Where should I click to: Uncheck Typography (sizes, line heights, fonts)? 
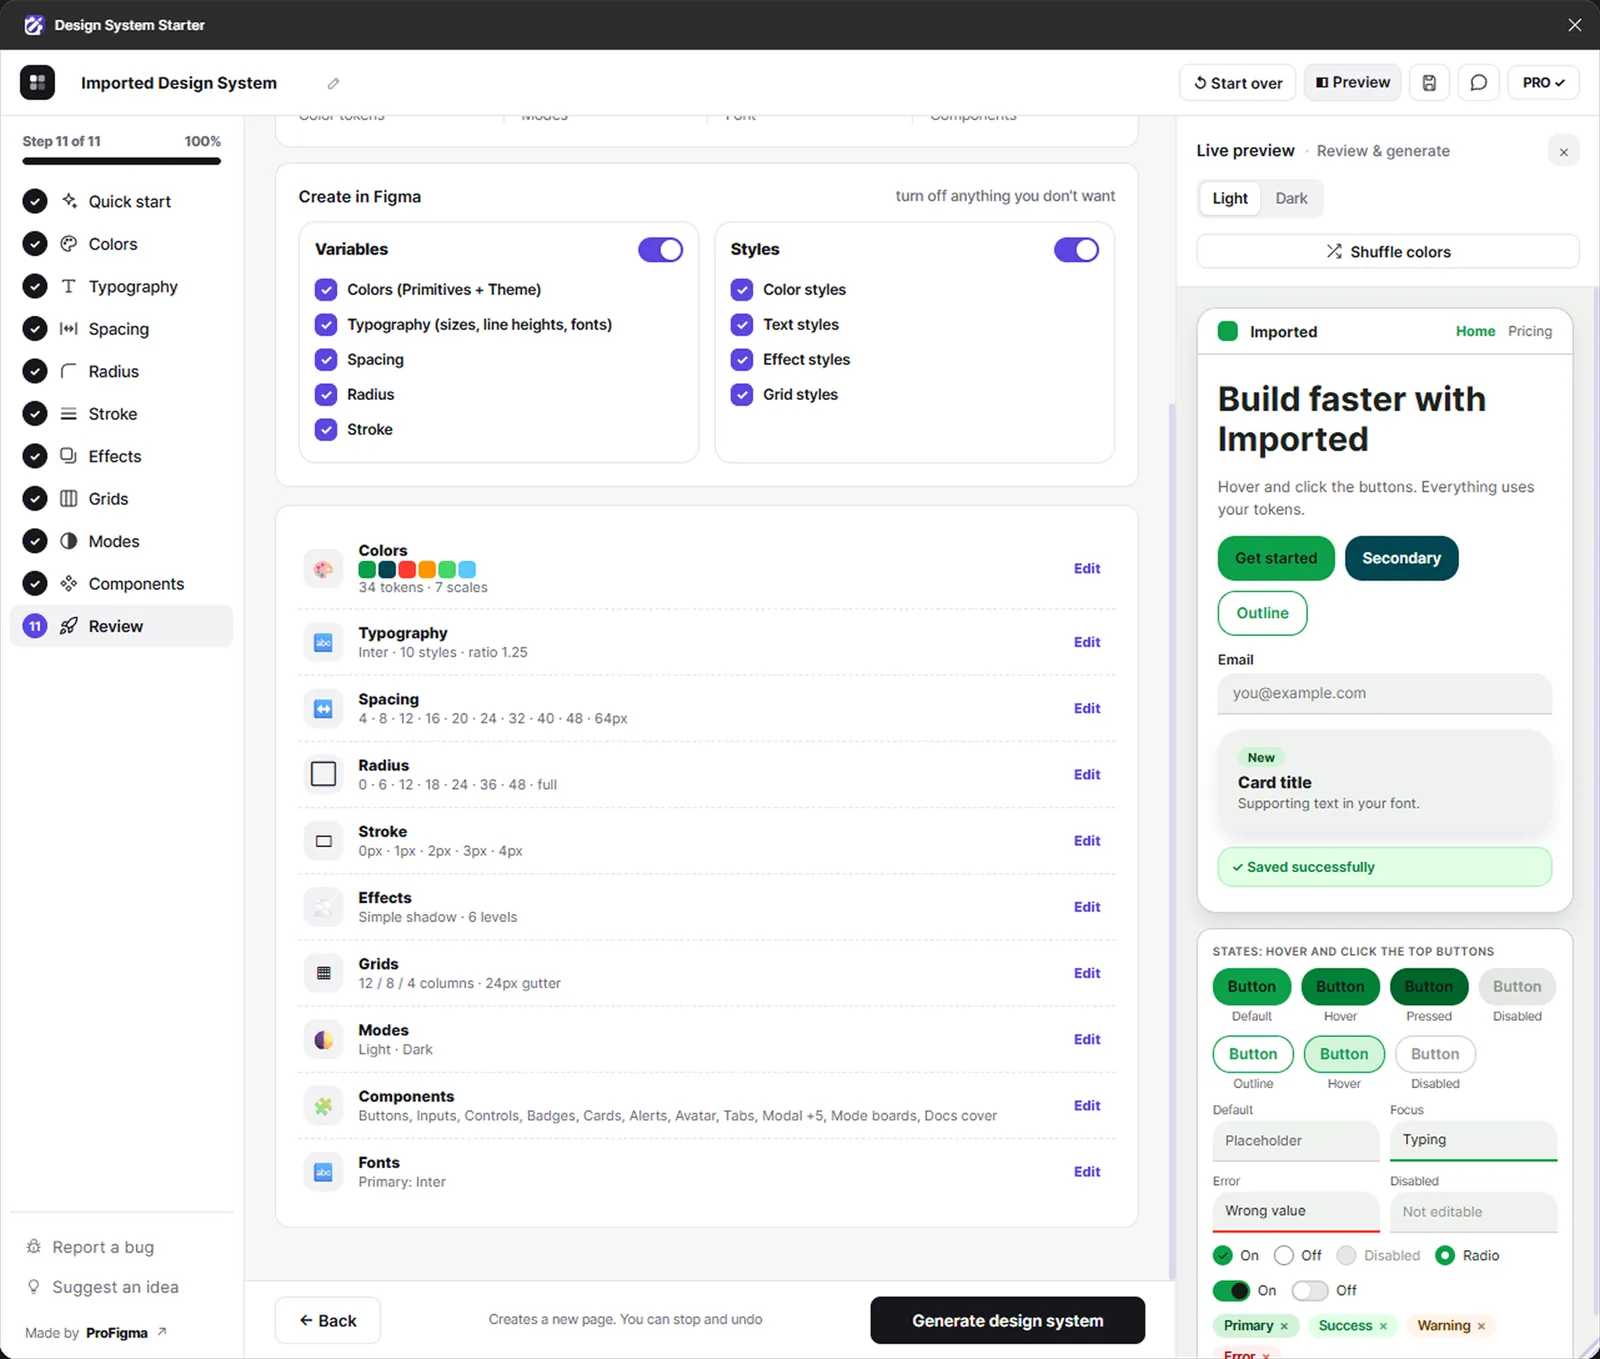(326, 325)
